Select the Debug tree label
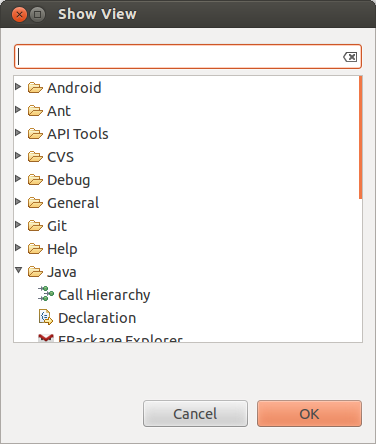376x444 pixels. coord(69,180)
